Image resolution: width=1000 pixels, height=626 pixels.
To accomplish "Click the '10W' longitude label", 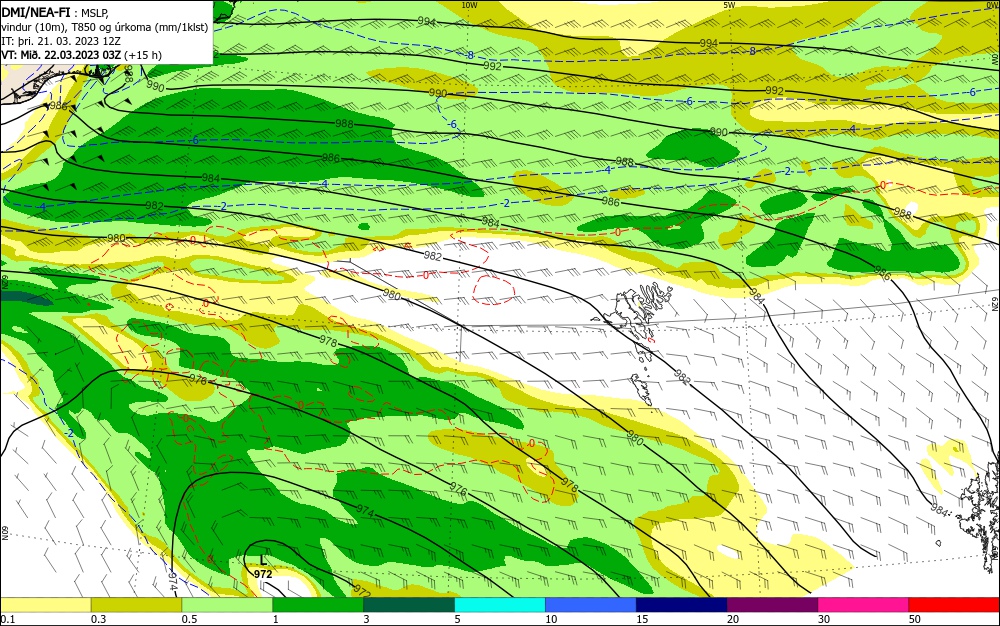I will (x=469, y=5).
